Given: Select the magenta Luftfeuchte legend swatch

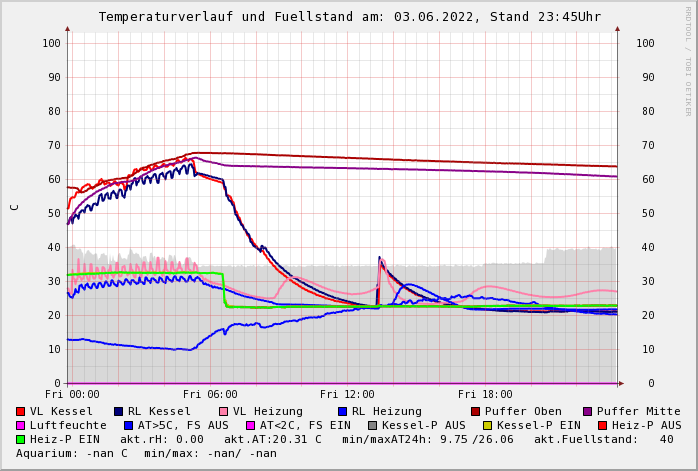Looking at the screenshot, I should coord(20,425).
